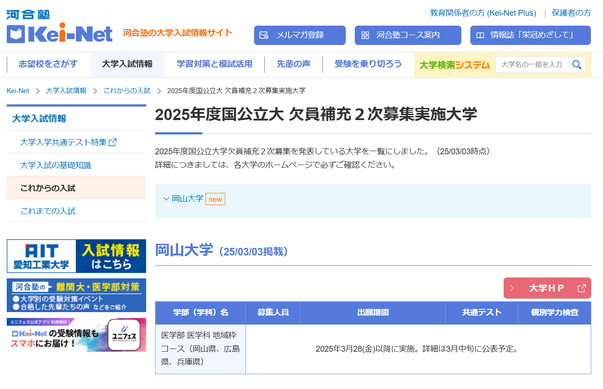Select 受験を乗り切ろう menu
The image size is (603, 389).
(368, 64)
